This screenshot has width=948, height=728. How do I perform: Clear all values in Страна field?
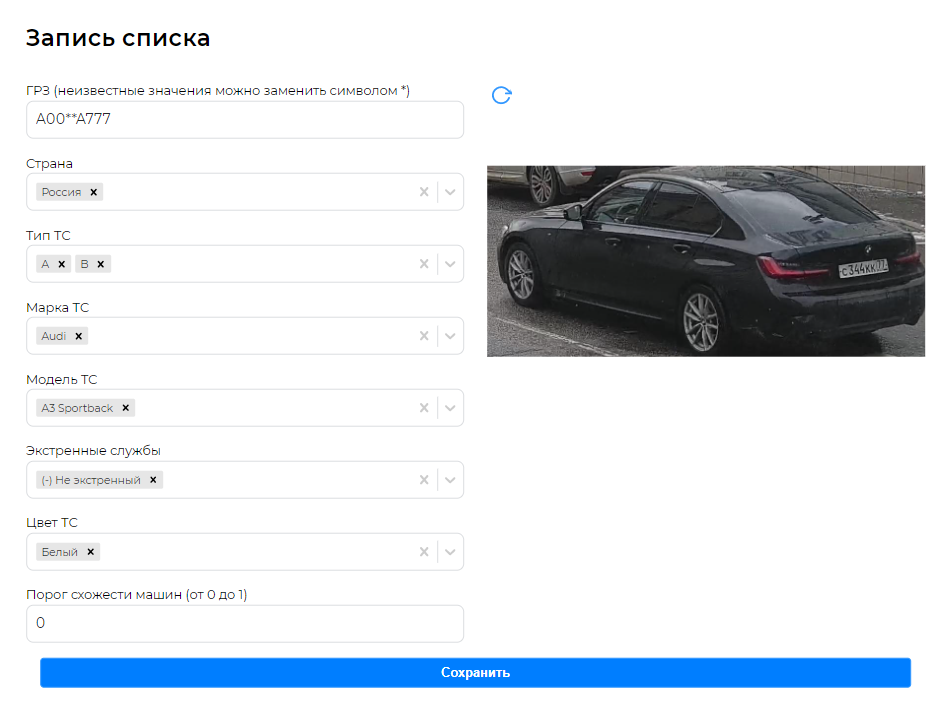pyautogui.click(x=424, y=192)
